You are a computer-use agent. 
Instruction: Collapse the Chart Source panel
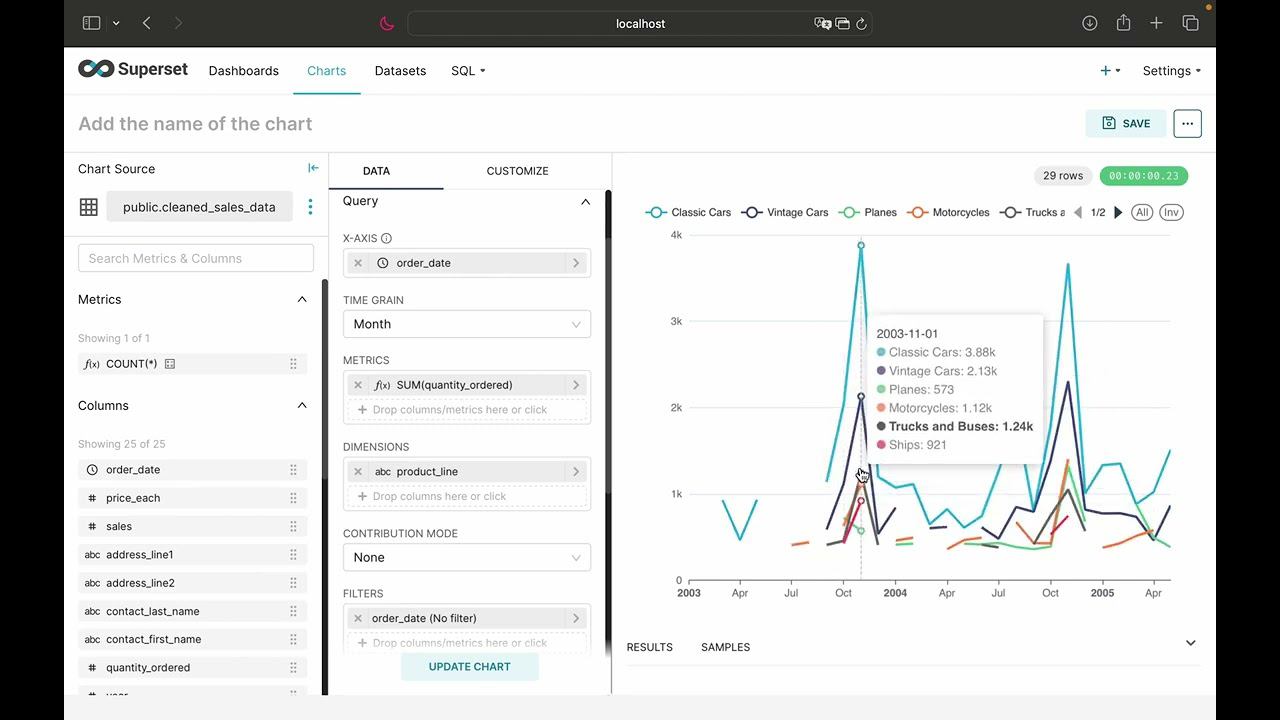click(313, 168)
